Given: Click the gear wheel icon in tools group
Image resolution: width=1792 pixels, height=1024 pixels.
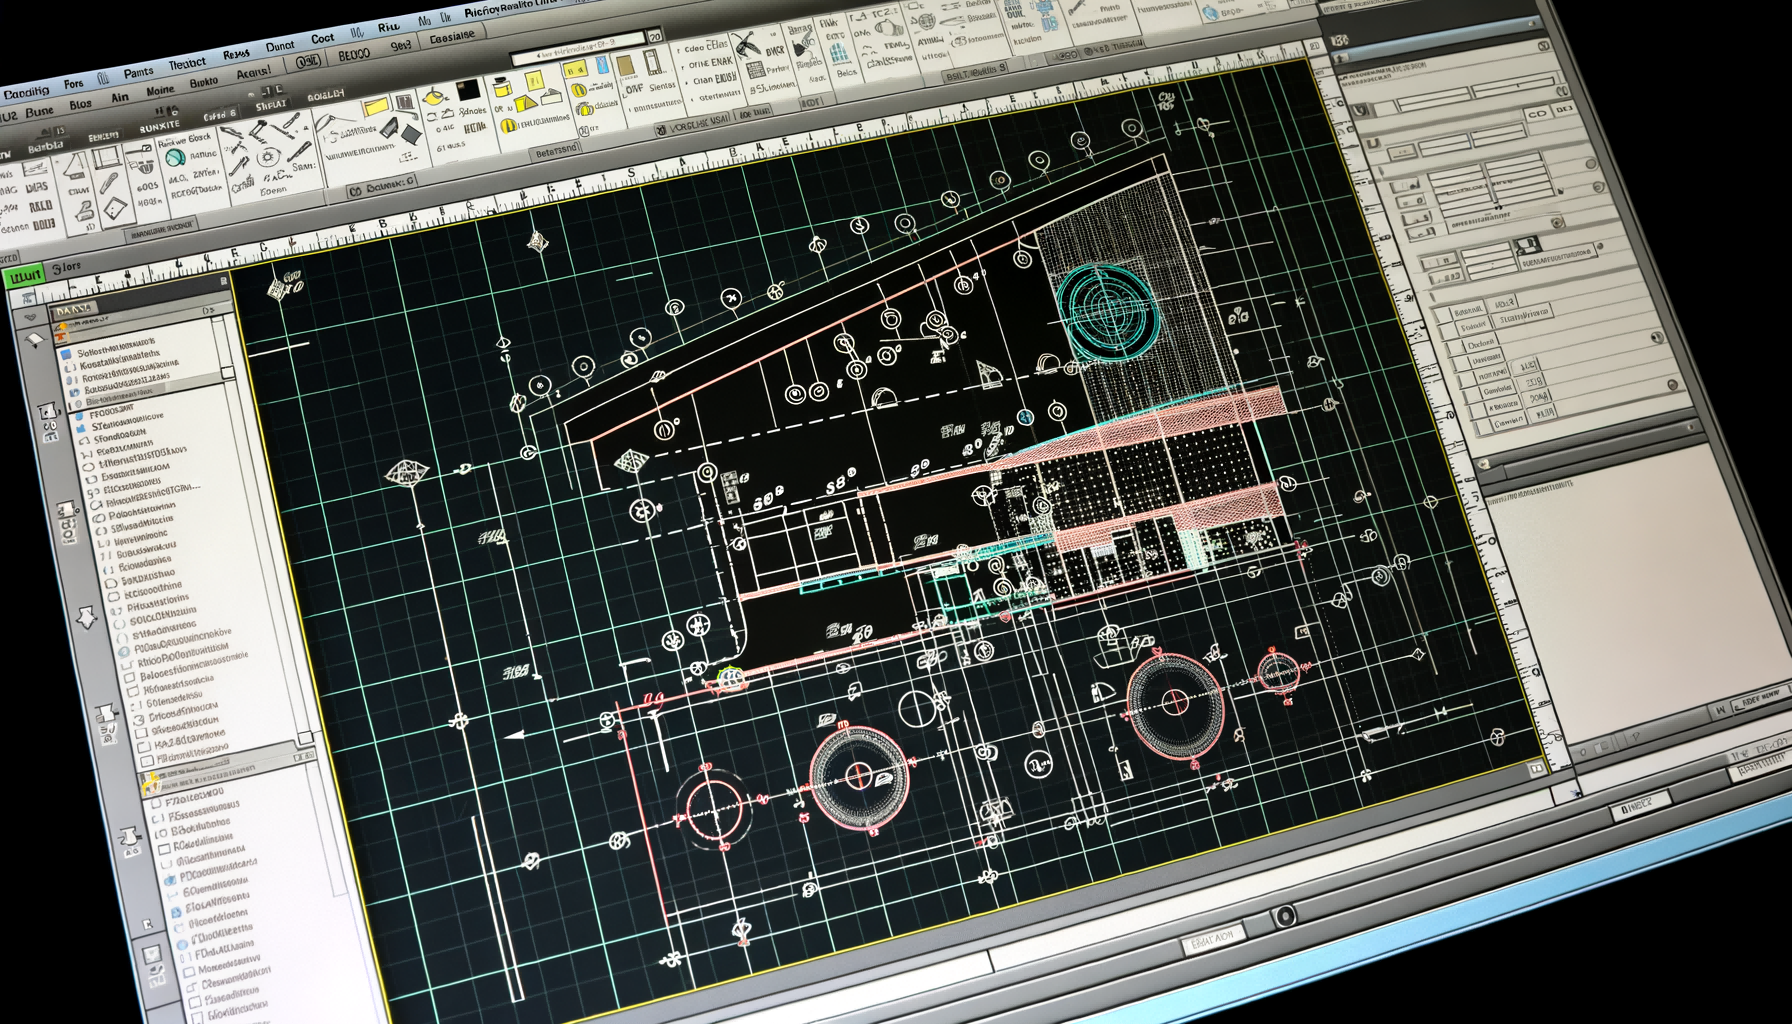Looking at the screenshot, I should pyautogui.click(x=267, y=158).
